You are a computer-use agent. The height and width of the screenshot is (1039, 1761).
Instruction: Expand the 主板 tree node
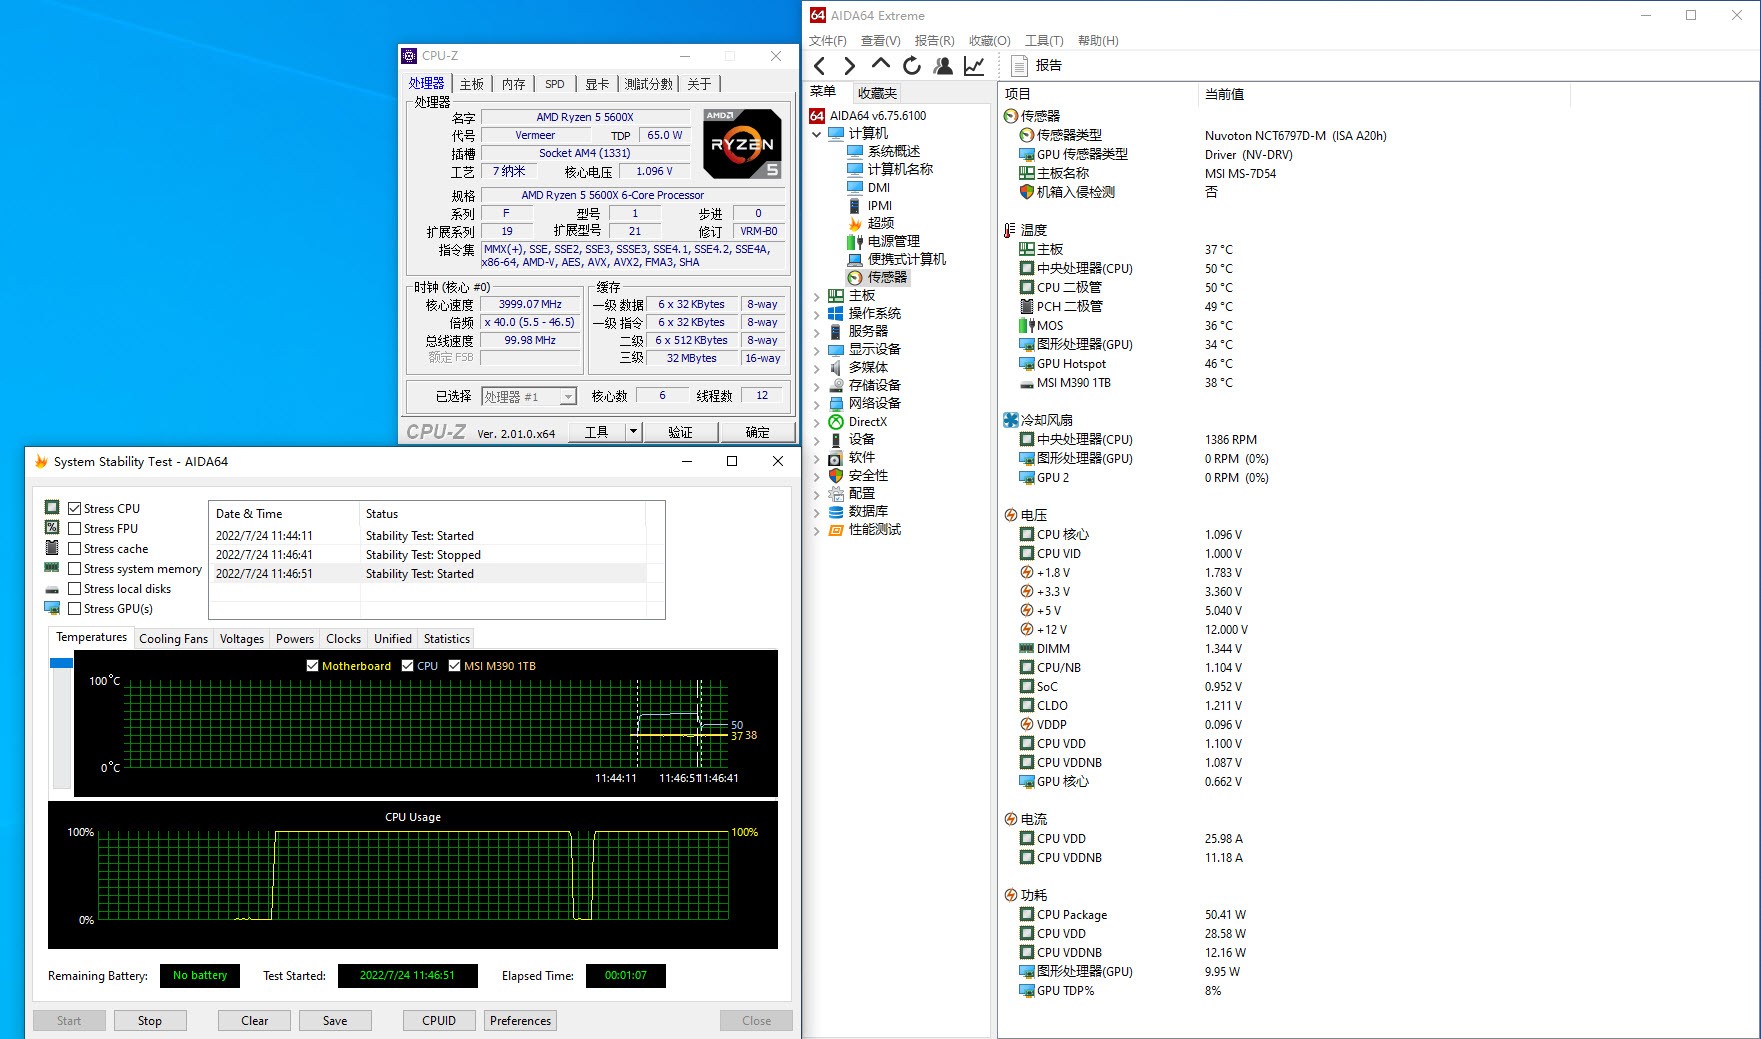point(817,296)
